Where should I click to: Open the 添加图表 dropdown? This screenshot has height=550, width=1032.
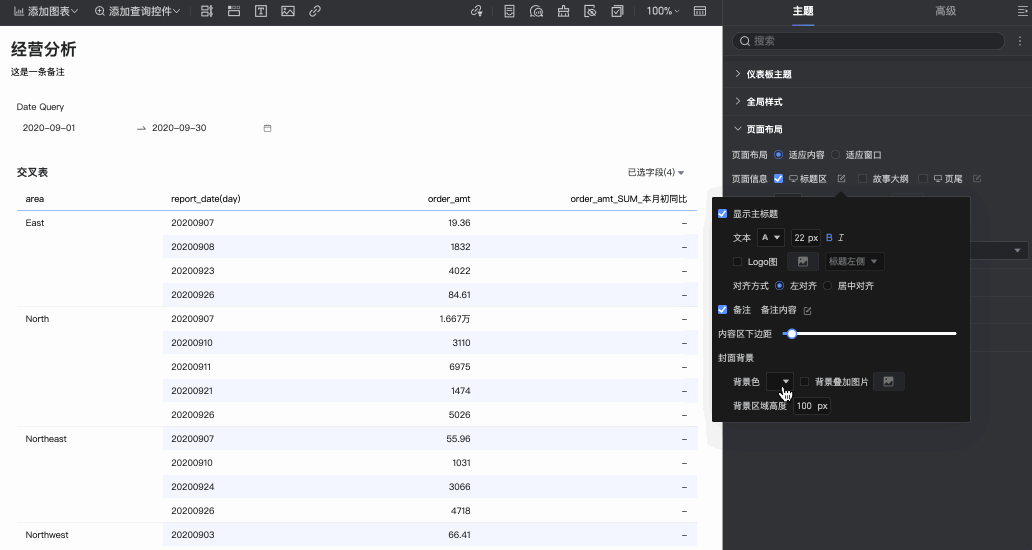click(x=46, y=11)
